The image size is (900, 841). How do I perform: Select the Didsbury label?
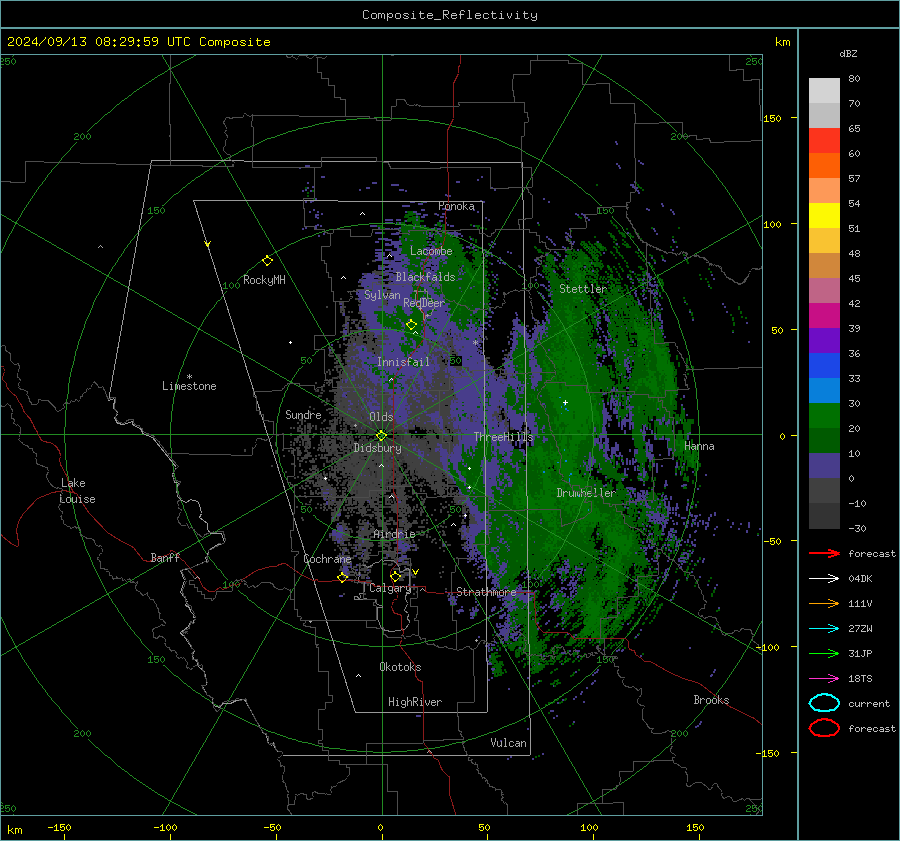[x=377, y=448]
